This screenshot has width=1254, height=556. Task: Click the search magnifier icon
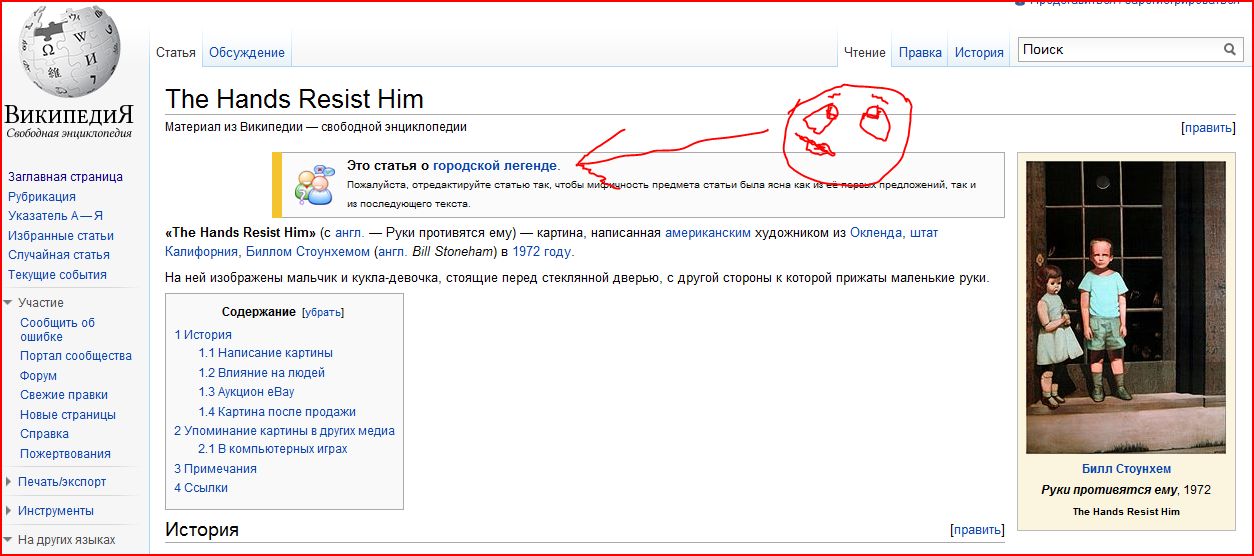(x=1230, y=50)
